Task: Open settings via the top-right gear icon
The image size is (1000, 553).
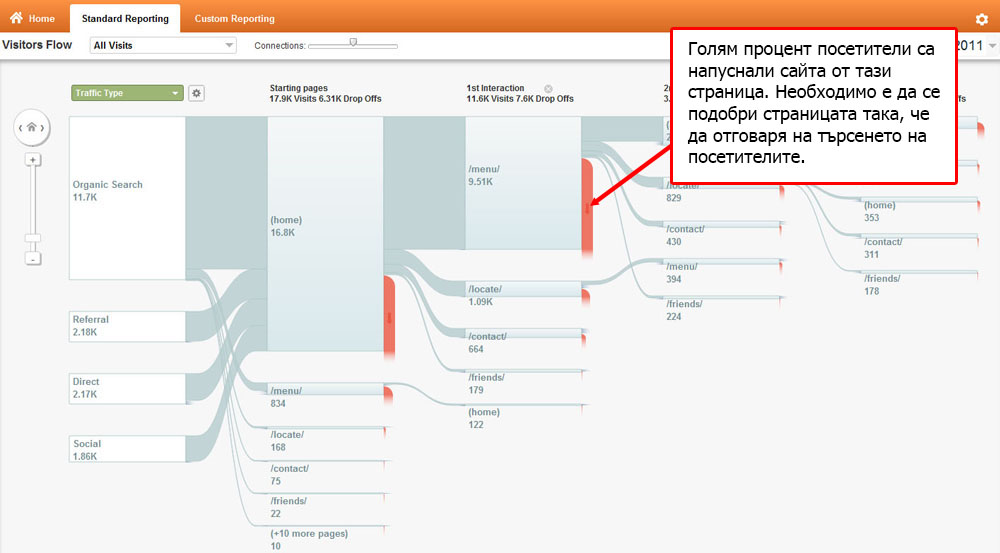Action: tap(981, 19)
